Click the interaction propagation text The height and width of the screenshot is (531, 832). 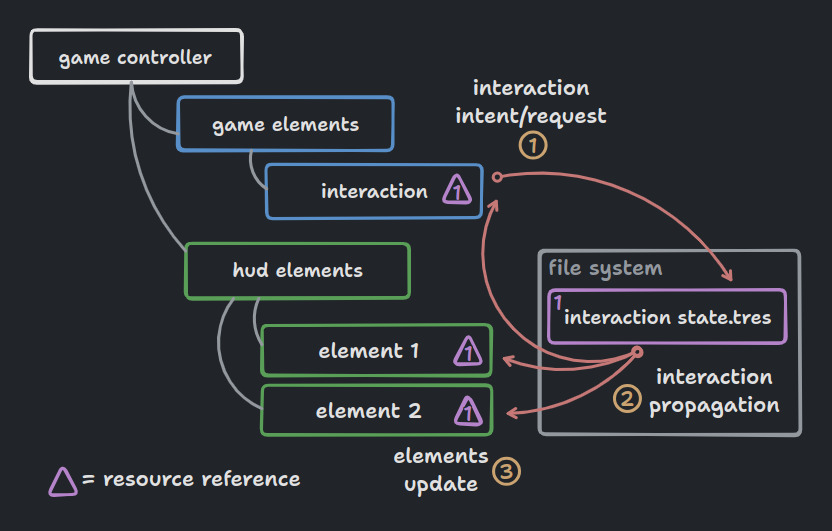(714, 391)
